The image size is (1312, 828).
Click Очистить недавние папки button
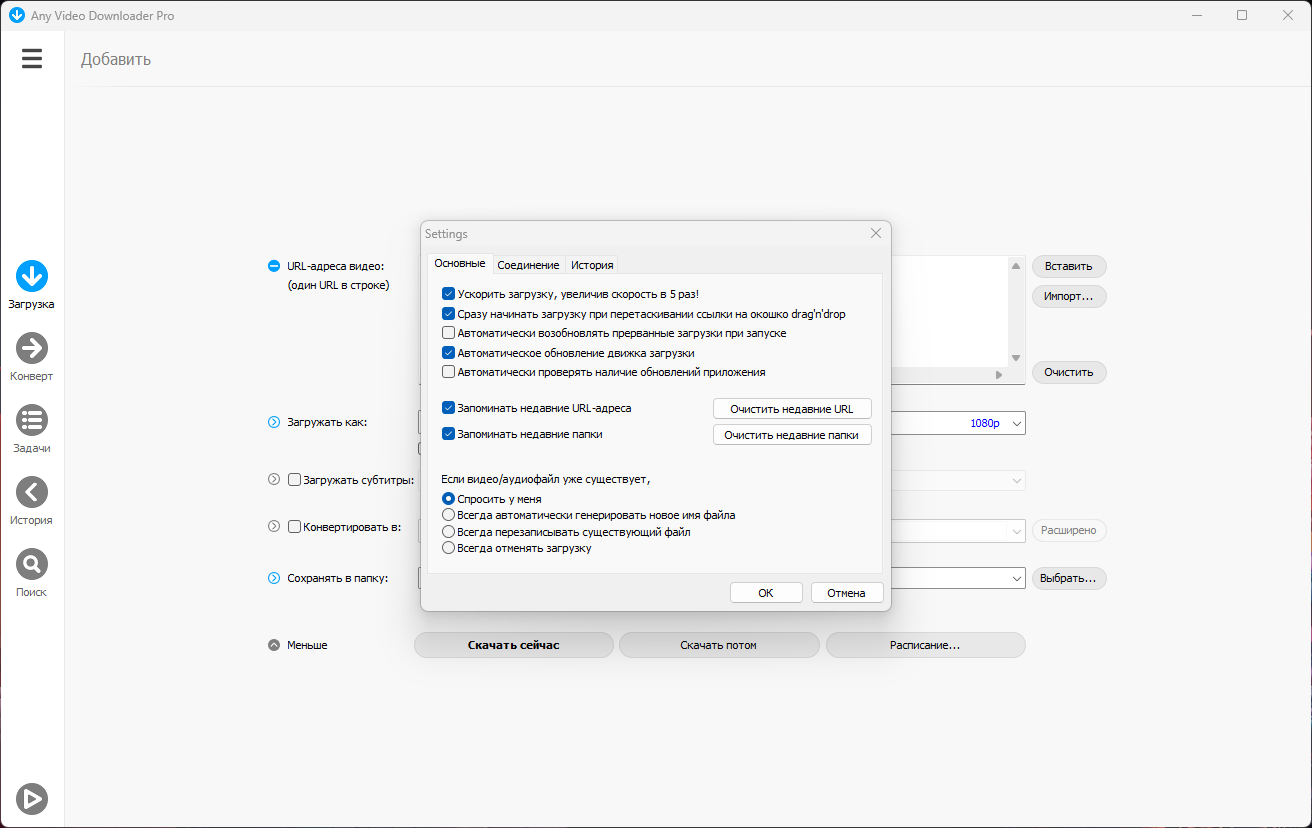click(x=792, y=435)
